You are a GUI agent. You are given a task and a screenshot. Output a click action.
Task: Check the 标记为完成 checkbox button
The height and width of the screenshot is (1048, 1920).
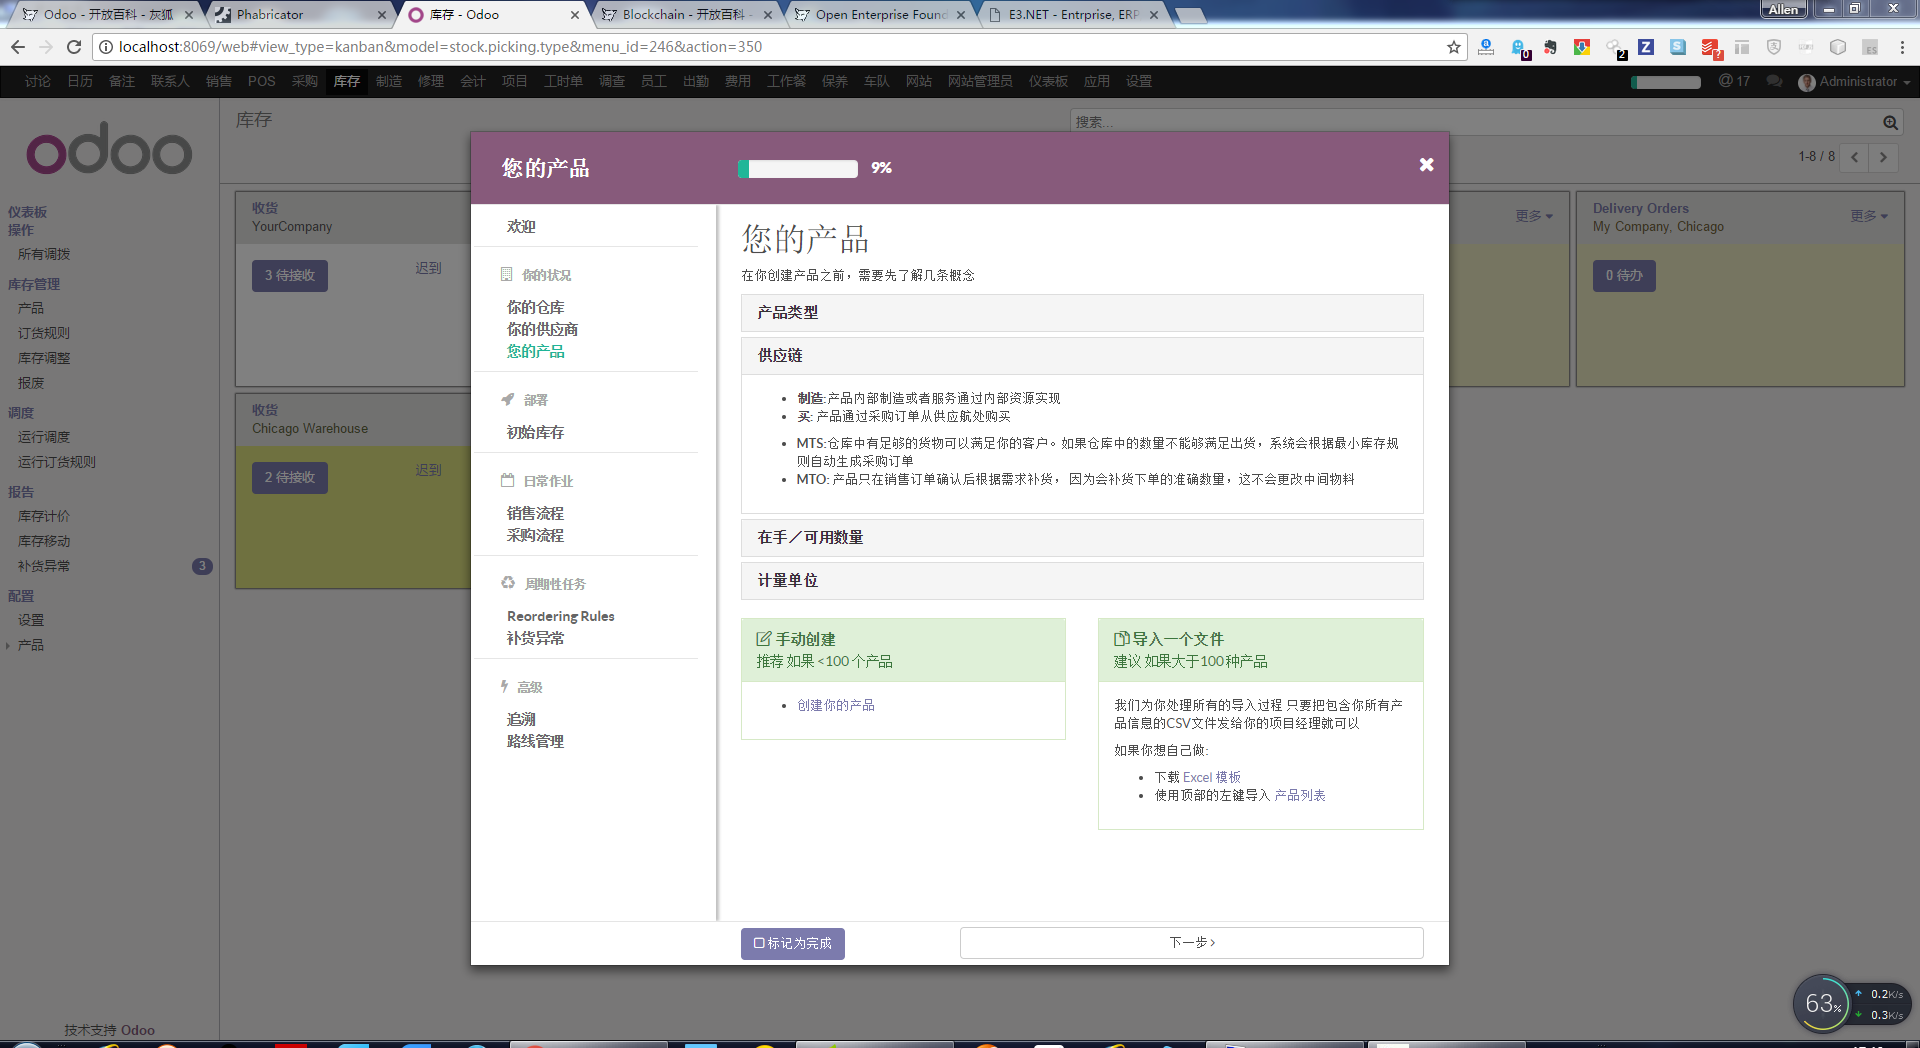792,943
